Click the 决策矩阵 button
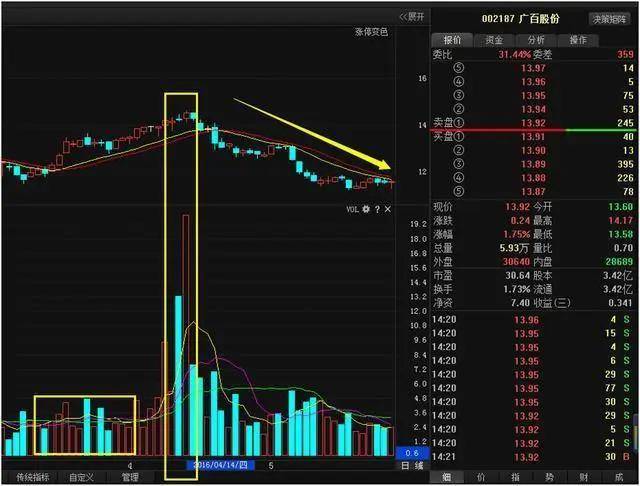Image resolution: width=640 pixels, height=486 pixels. tap(609, 19)
